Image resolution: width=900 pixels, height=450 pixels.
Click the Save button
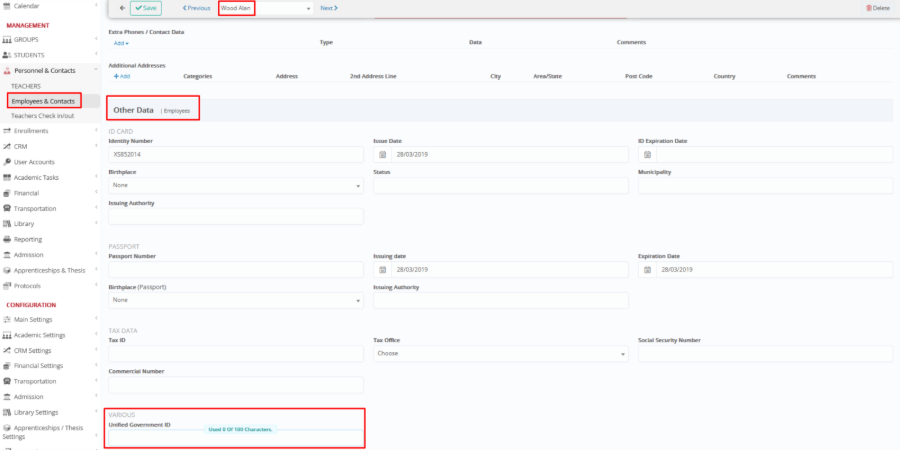146,8
